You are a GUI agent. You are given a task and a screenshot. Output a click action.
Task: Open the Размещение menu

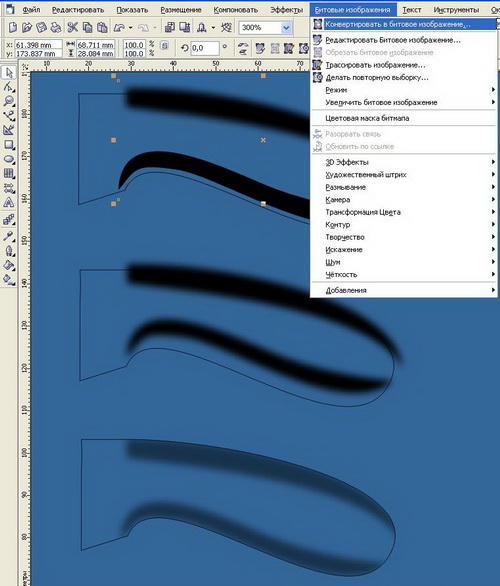[x=181, y=10]
